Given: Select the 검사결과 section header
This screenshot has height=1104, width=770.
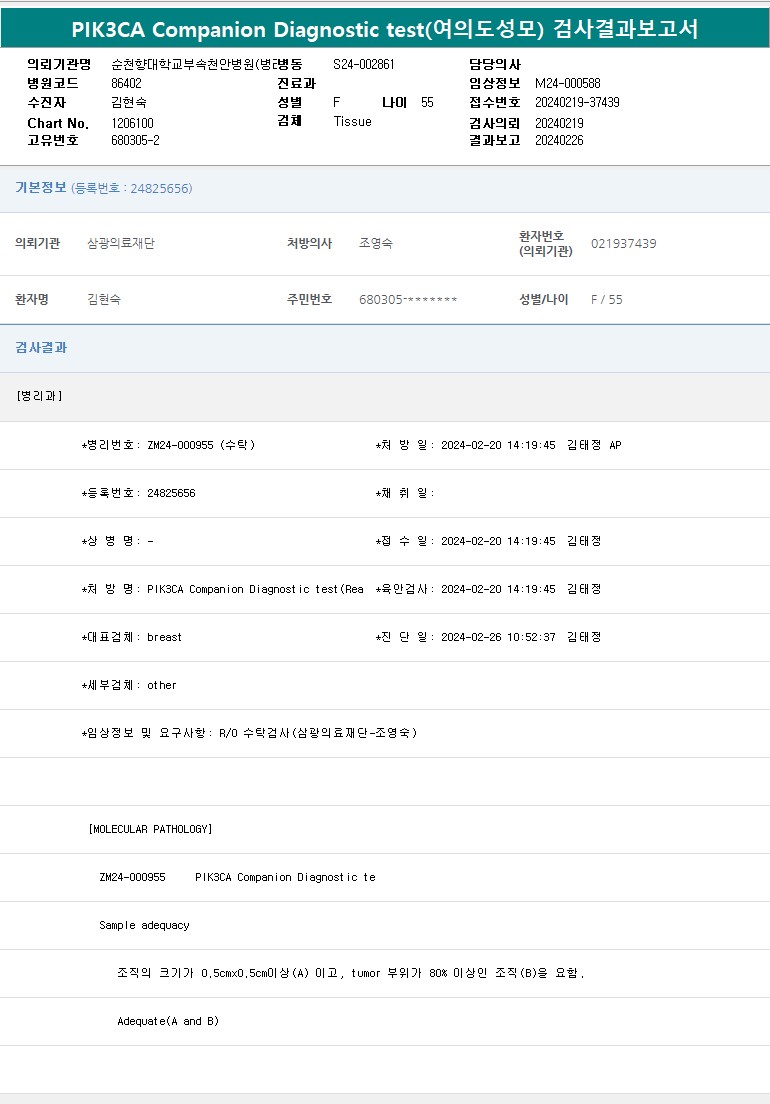Looking at the screenshot, I should click(41, 348).
